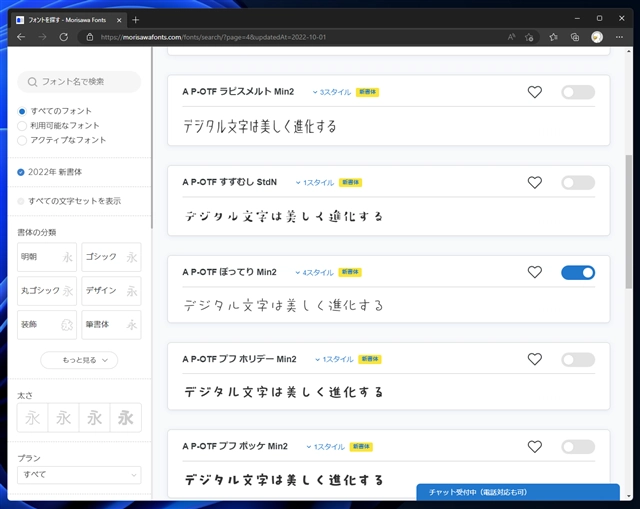Favorite the すずむし StdN font with heart icon
The image size is (640, 509).
pos(535,182)
